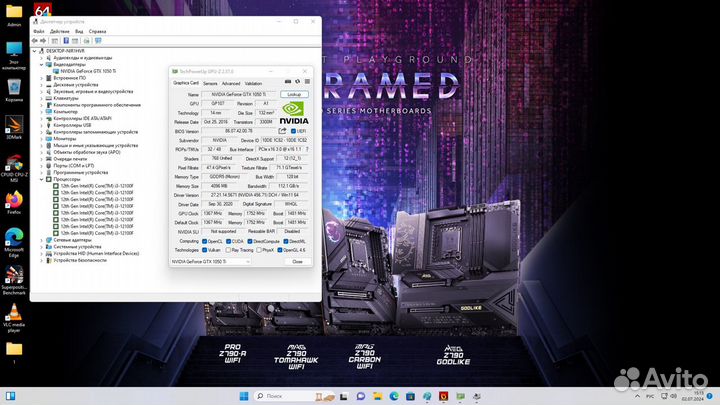Image resolution: width=720 pixels, height=405 pixels.
Task: Select the DESKTOP root node in Device Manager
Action: pos(65,51)
